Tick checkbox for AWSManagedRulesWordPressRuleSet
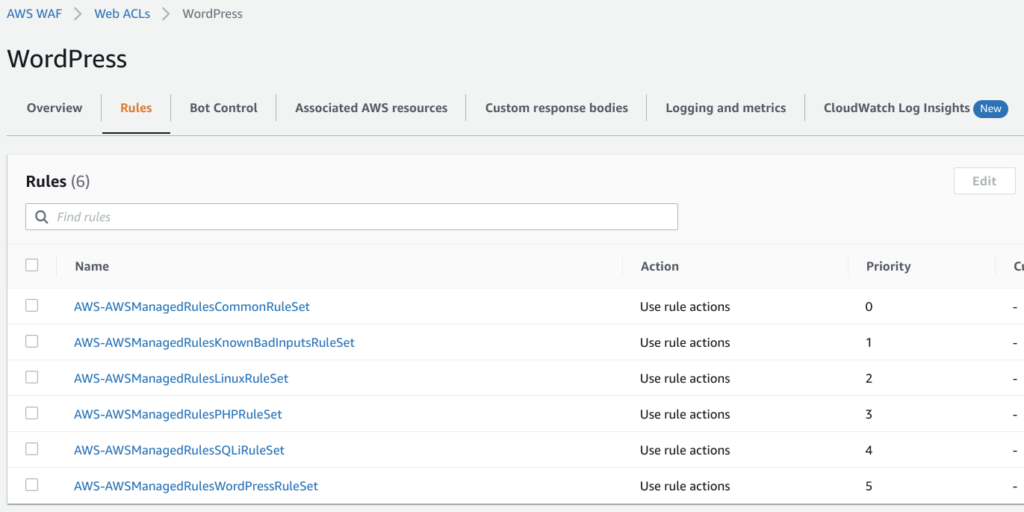1024x512 pixels. [x=31, y=485]
